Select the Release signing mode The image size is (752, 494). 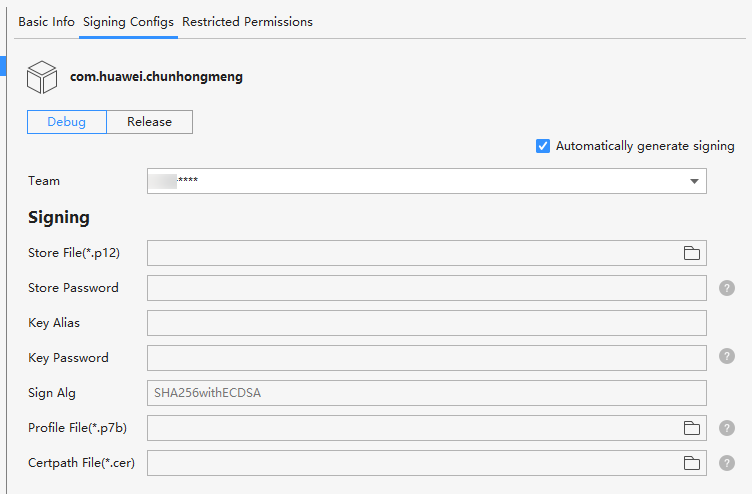pos(150,122)
